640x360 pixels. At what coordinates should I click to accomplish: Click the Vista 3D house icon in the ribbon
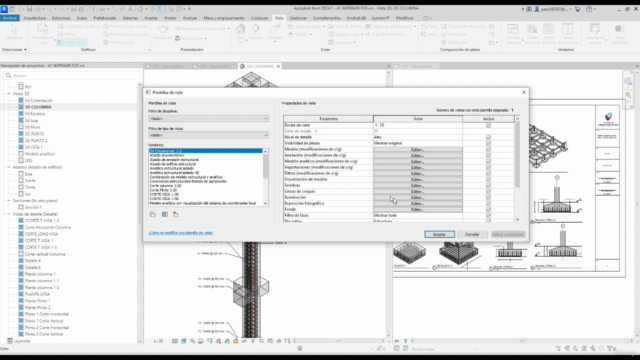(241, 29)
